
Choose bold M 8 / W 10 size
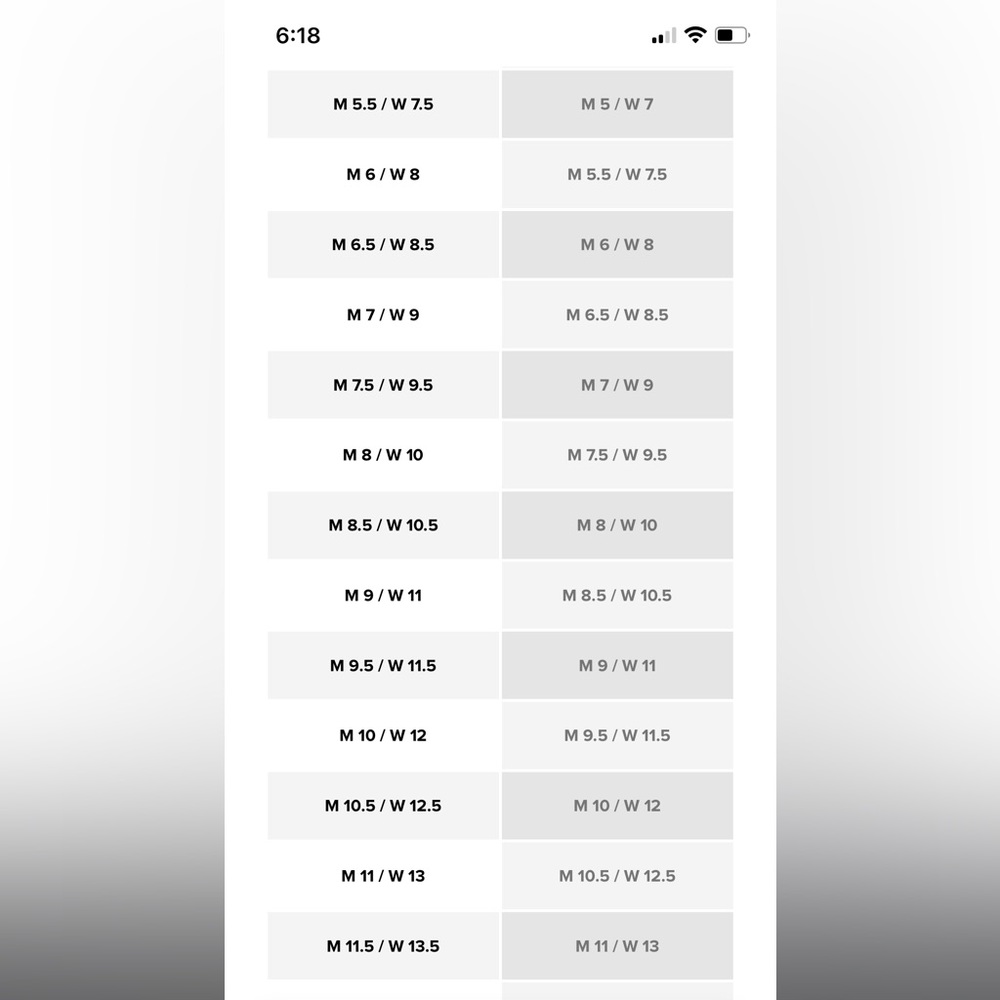(383, 455)
